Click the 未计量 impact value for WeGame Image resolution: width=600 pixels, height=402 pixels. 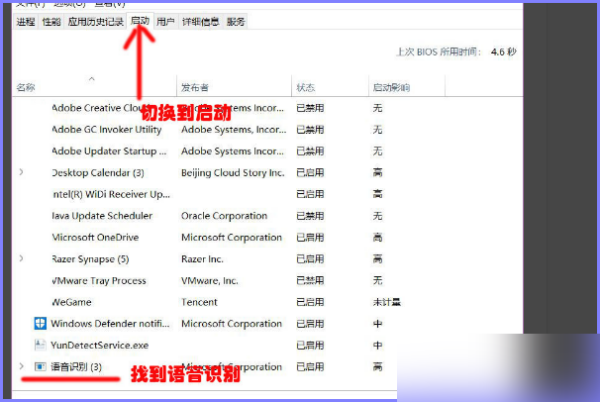[x=386, y=302]
